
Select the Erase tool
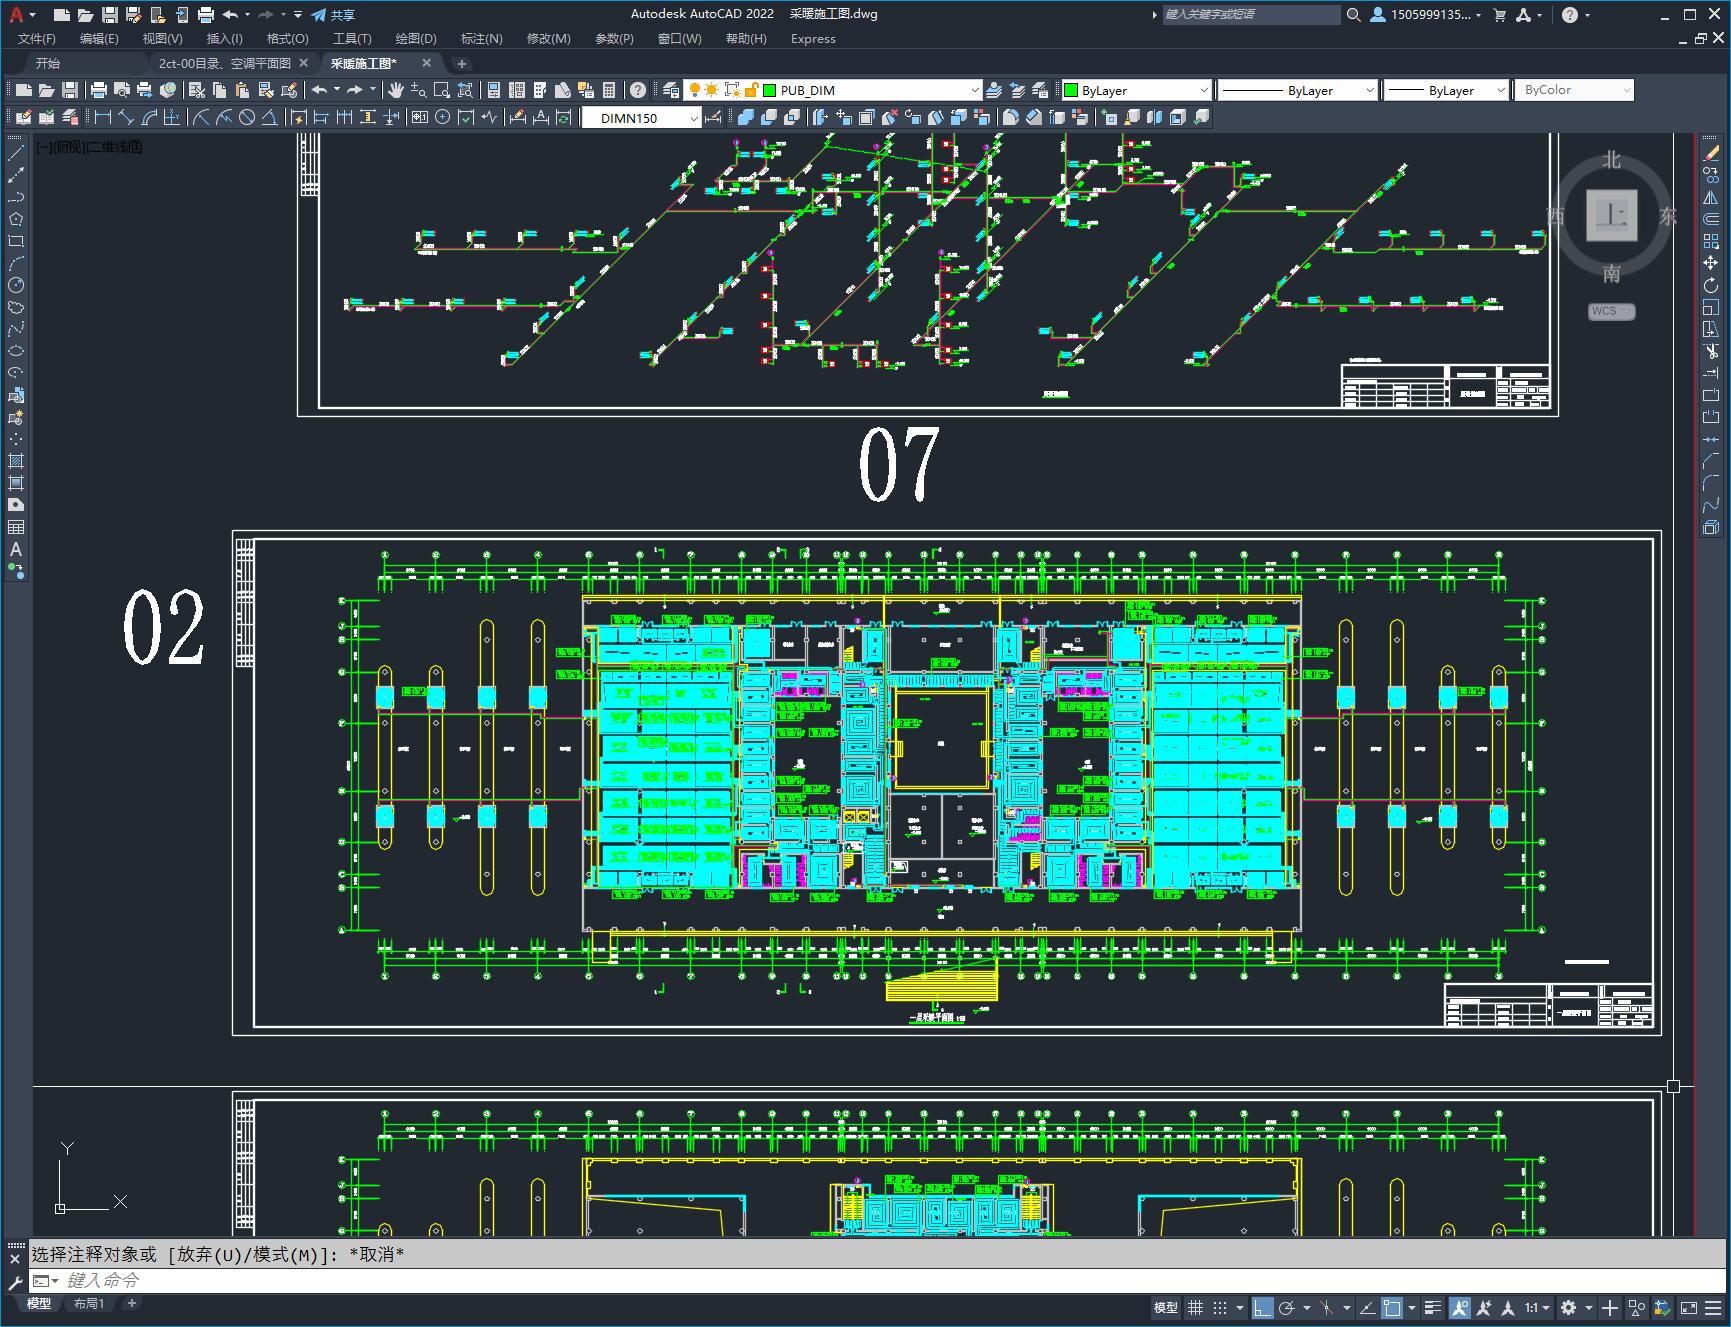click(1711, 153)
